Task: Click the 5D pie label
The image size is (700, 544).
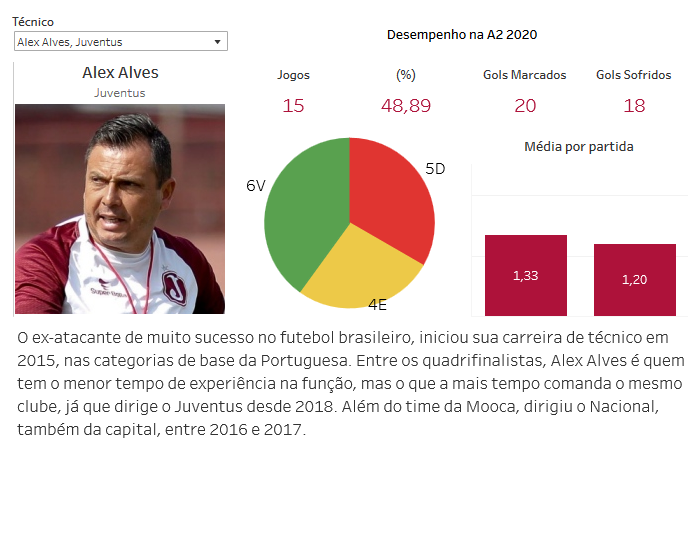Action: coord(435,169)
